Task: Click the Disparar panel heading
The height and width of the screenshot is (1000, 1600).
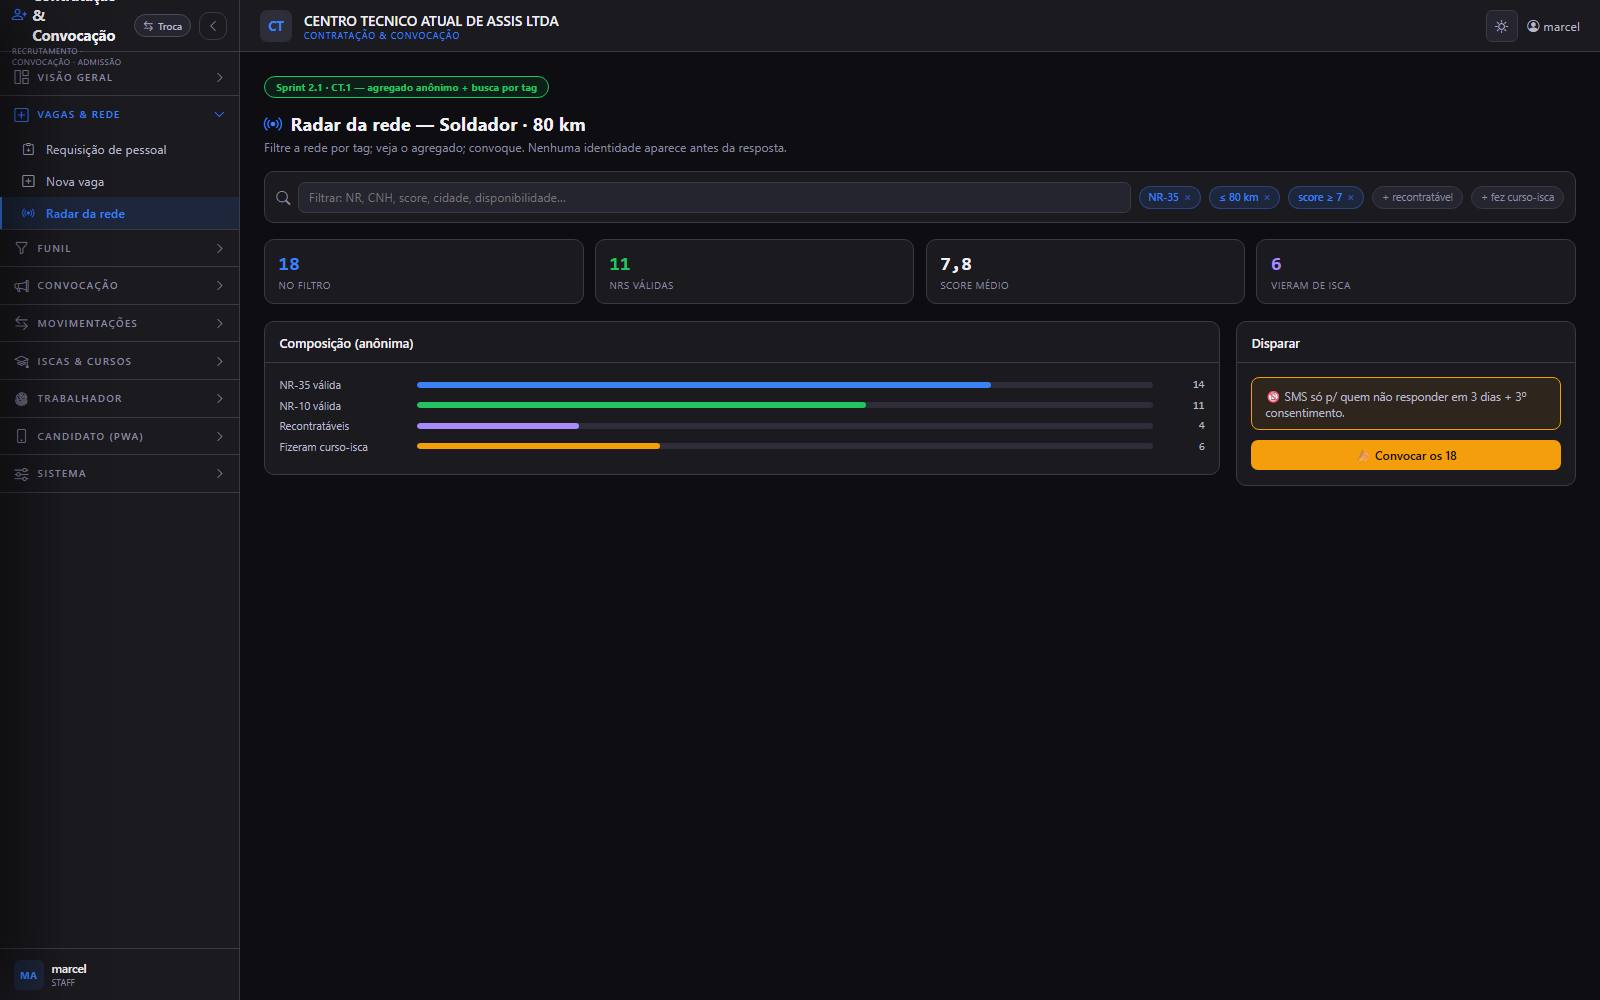Action: [x=1276, y=343]
